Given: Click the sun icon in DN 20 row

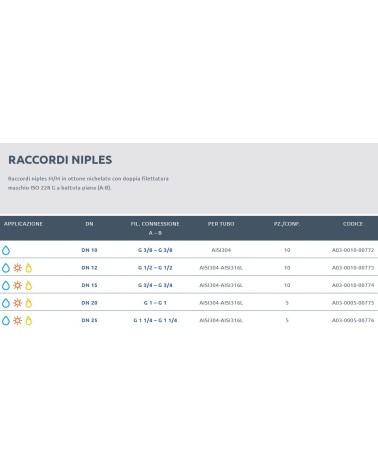Looking at the screenshot, I should coord(17,303).
